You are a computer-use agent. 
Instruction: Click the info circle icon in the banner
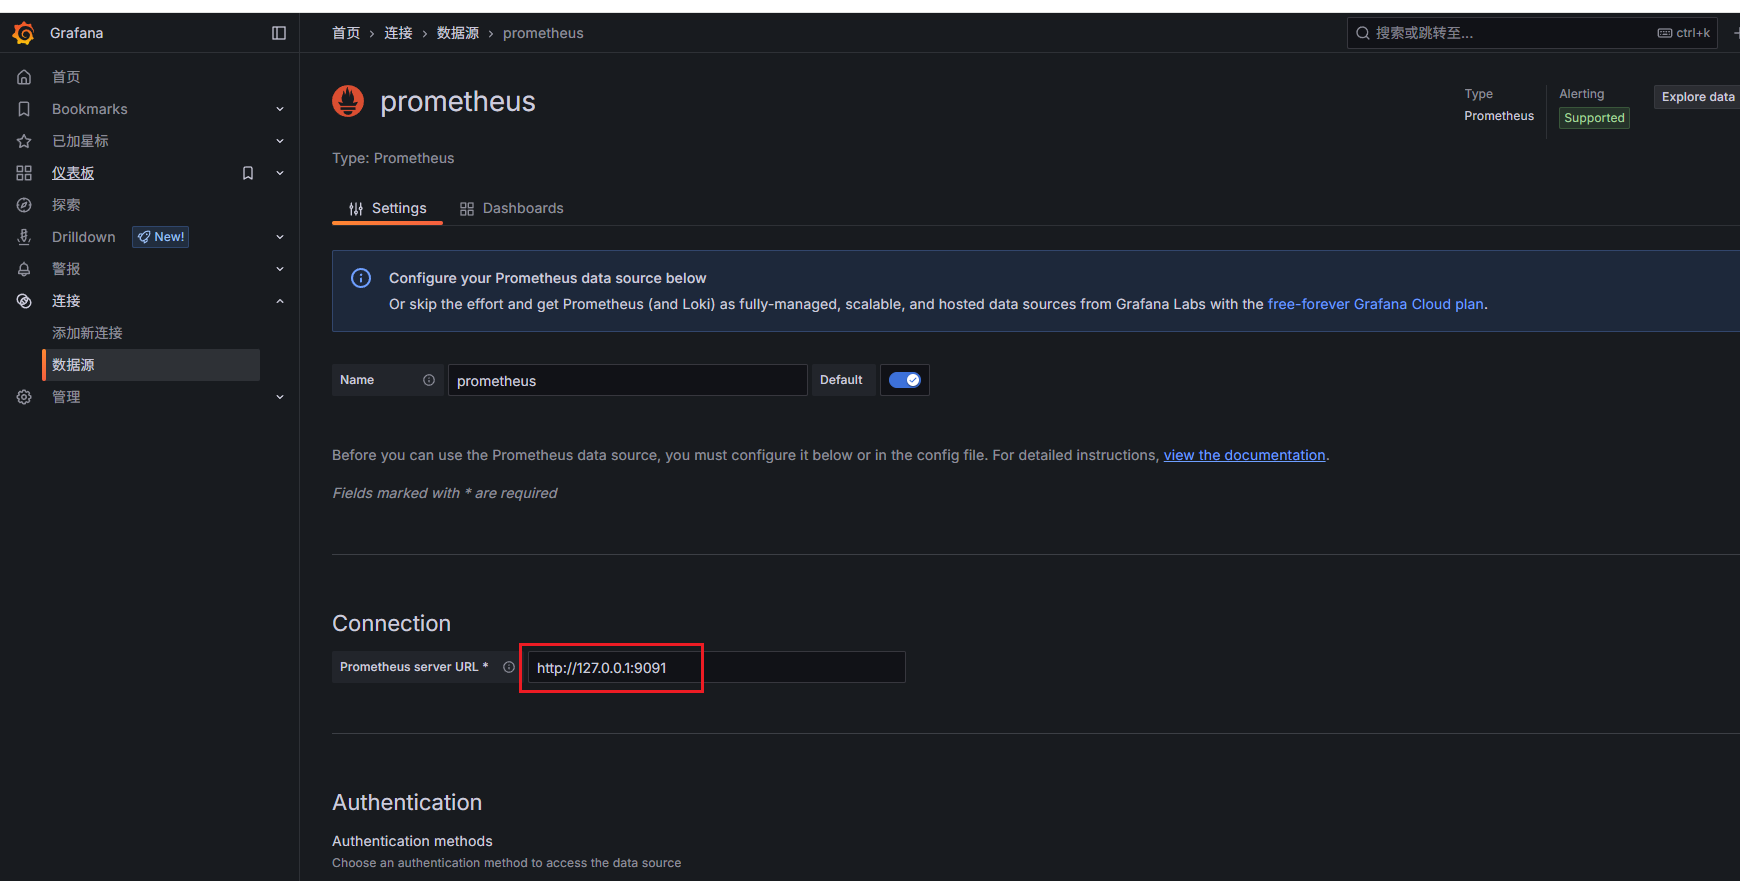click(361, 278)
